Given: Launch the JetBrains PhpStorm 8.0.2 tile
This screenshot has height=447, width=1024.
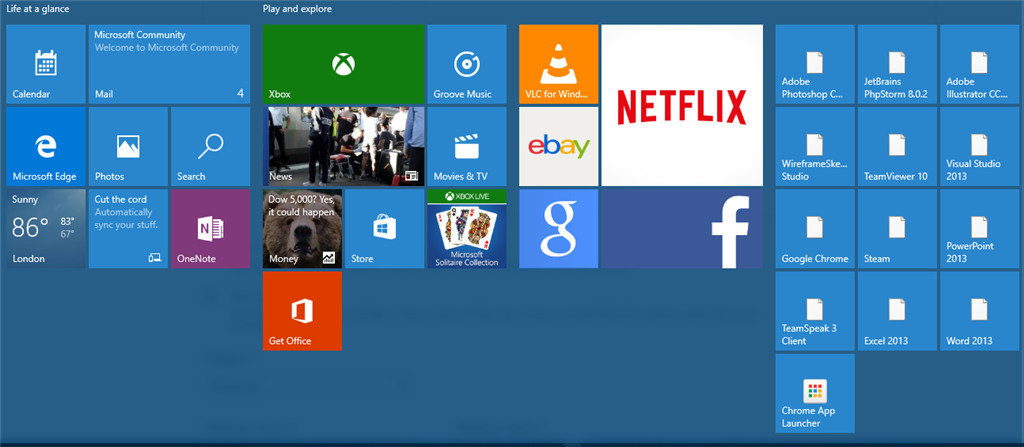Looking at the screenshot, I should pyautogui.click(x=897, y=64).
